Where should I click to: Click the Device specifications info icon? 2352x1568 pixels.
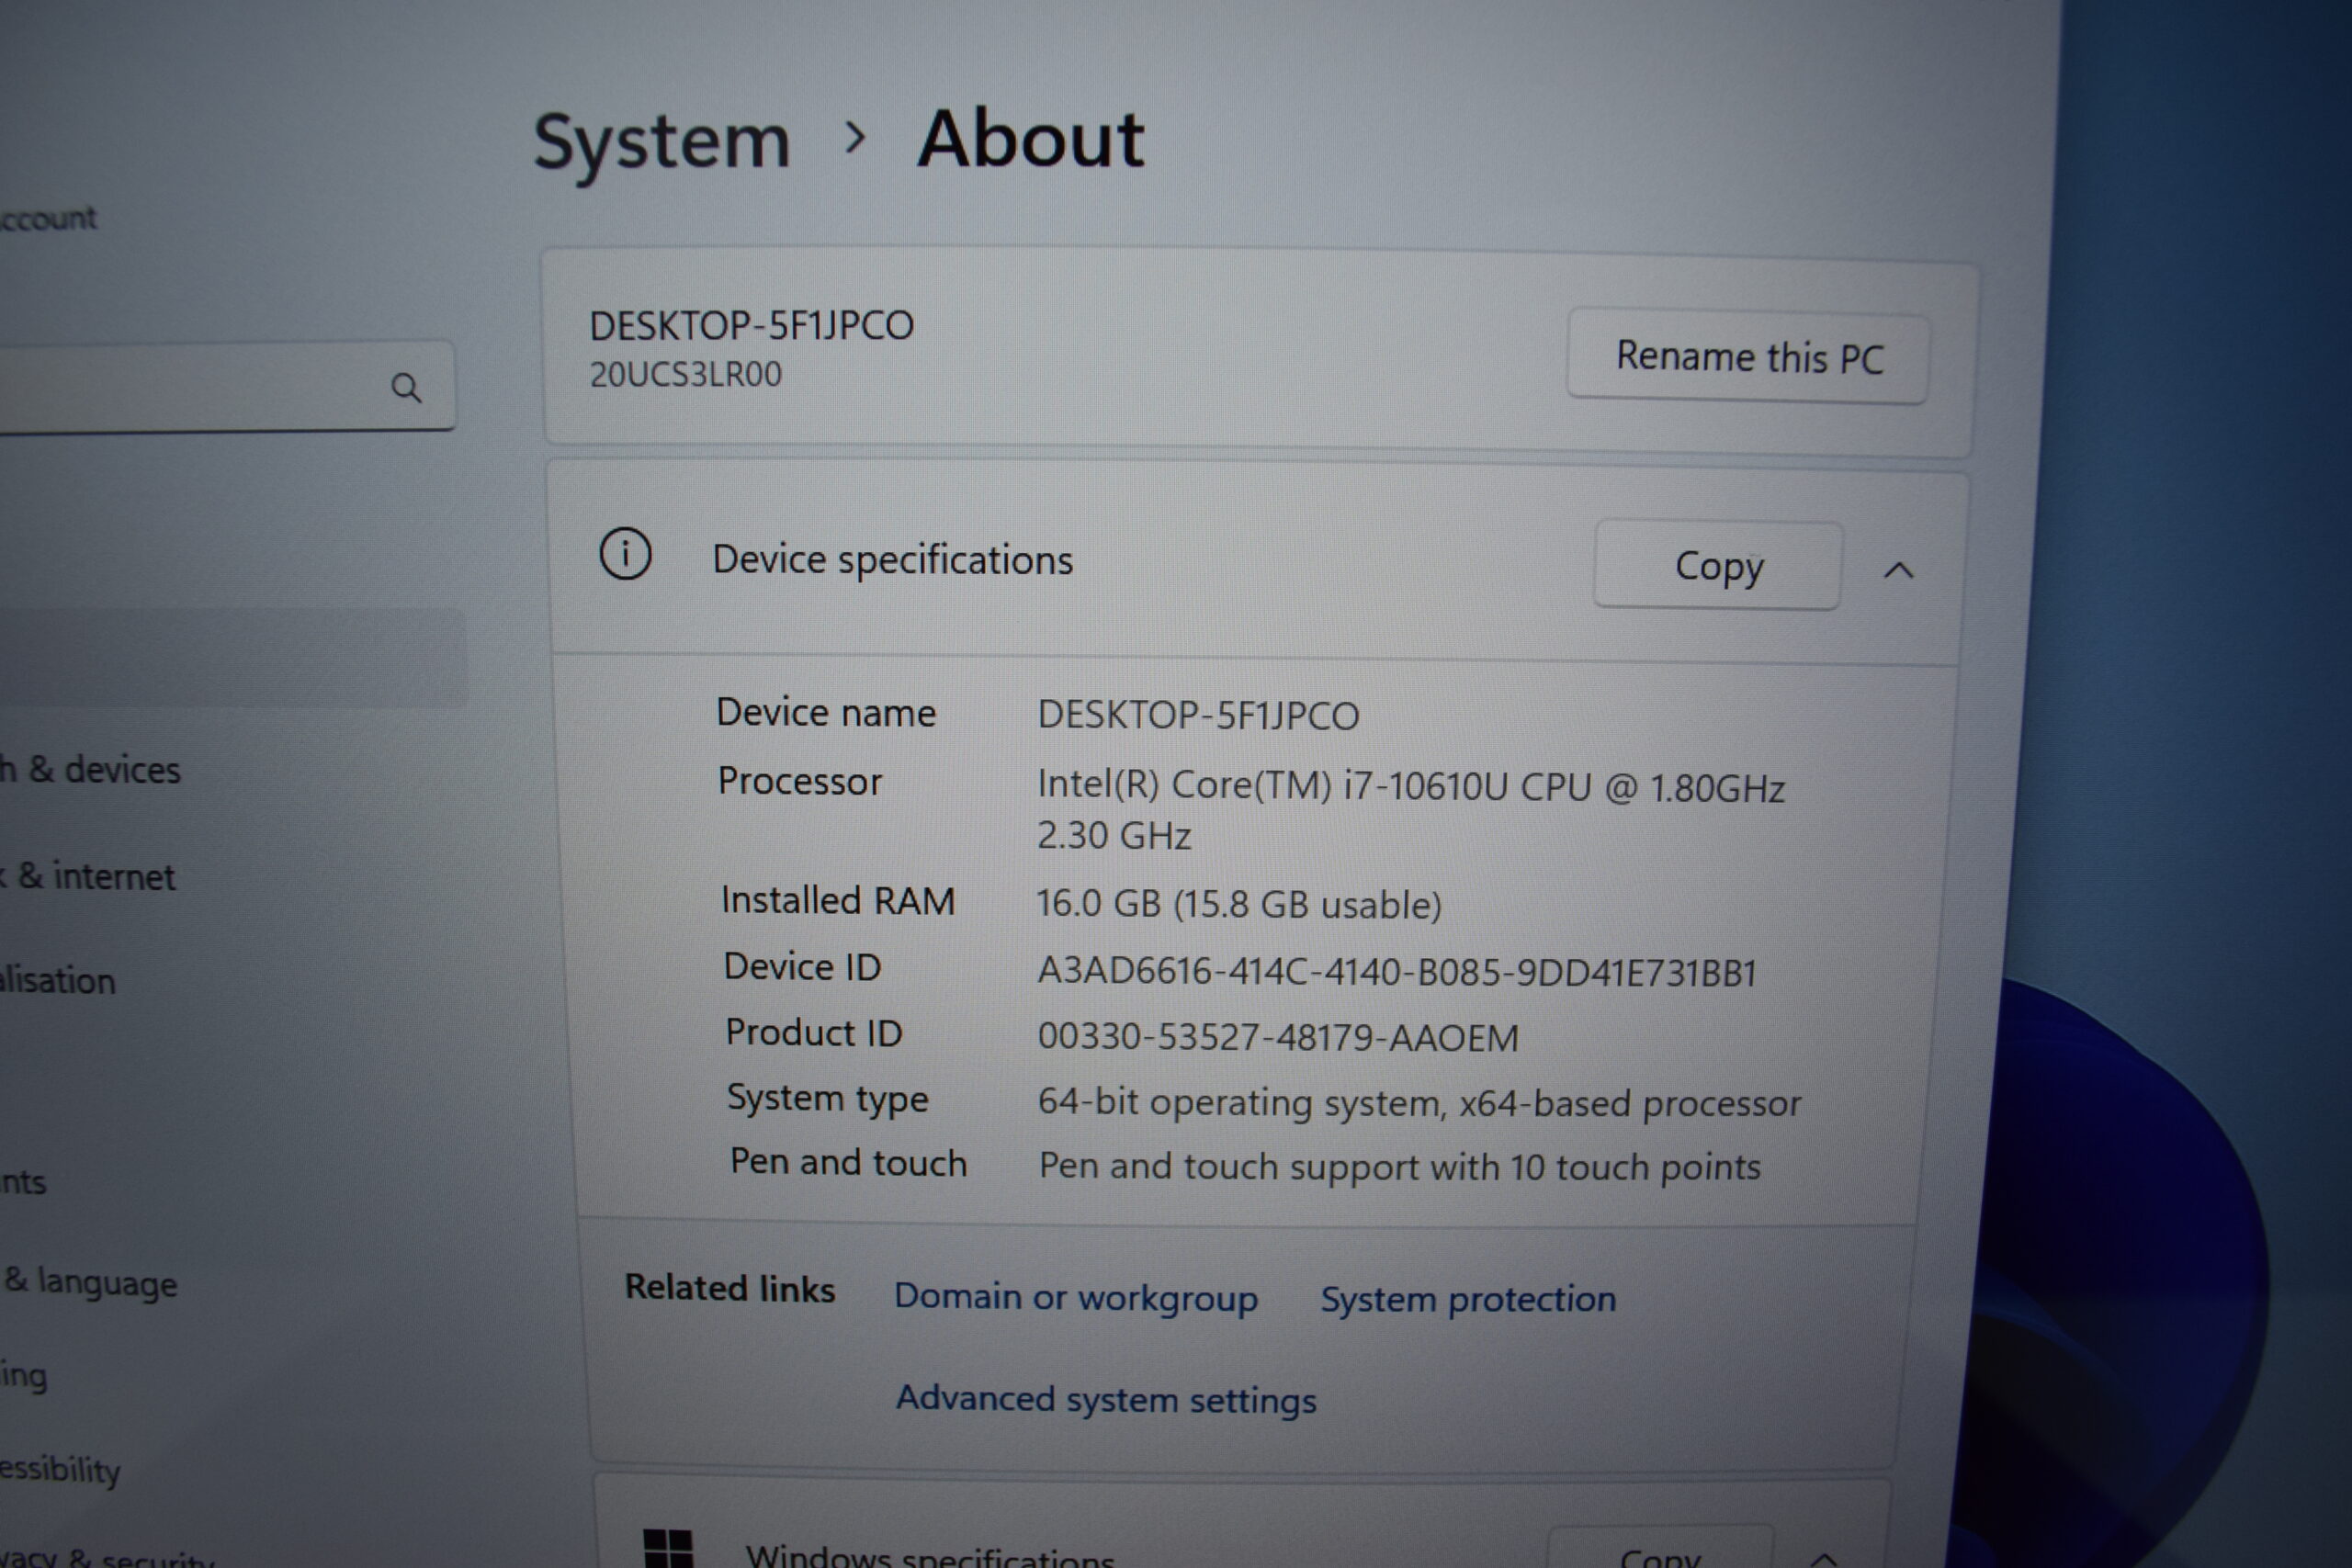point(625,554)
